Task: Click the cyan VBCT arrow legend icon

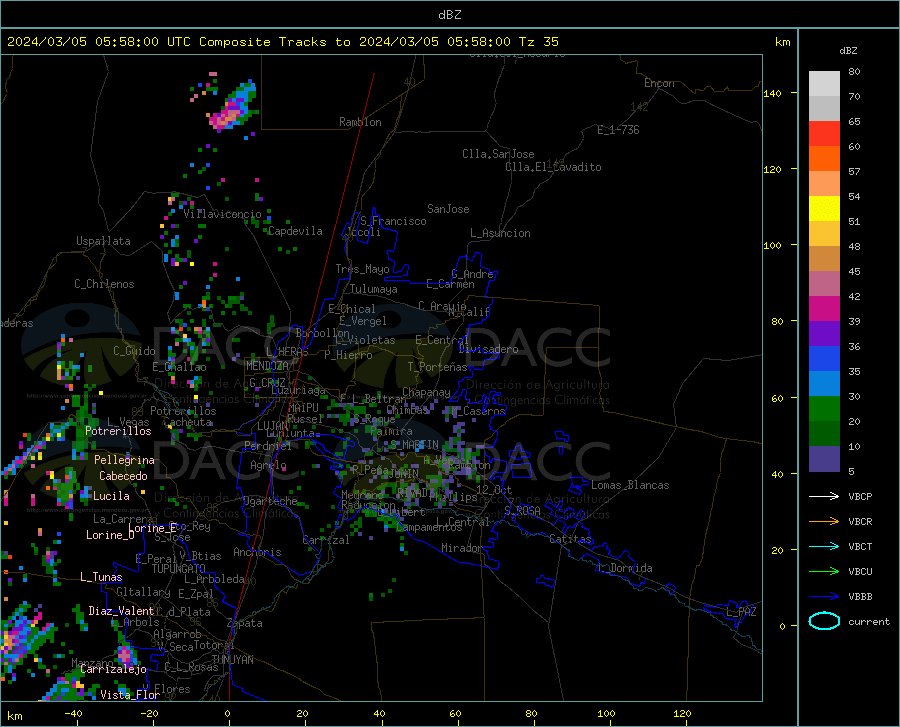Action: pyautogui.click(x=824, y=546)
